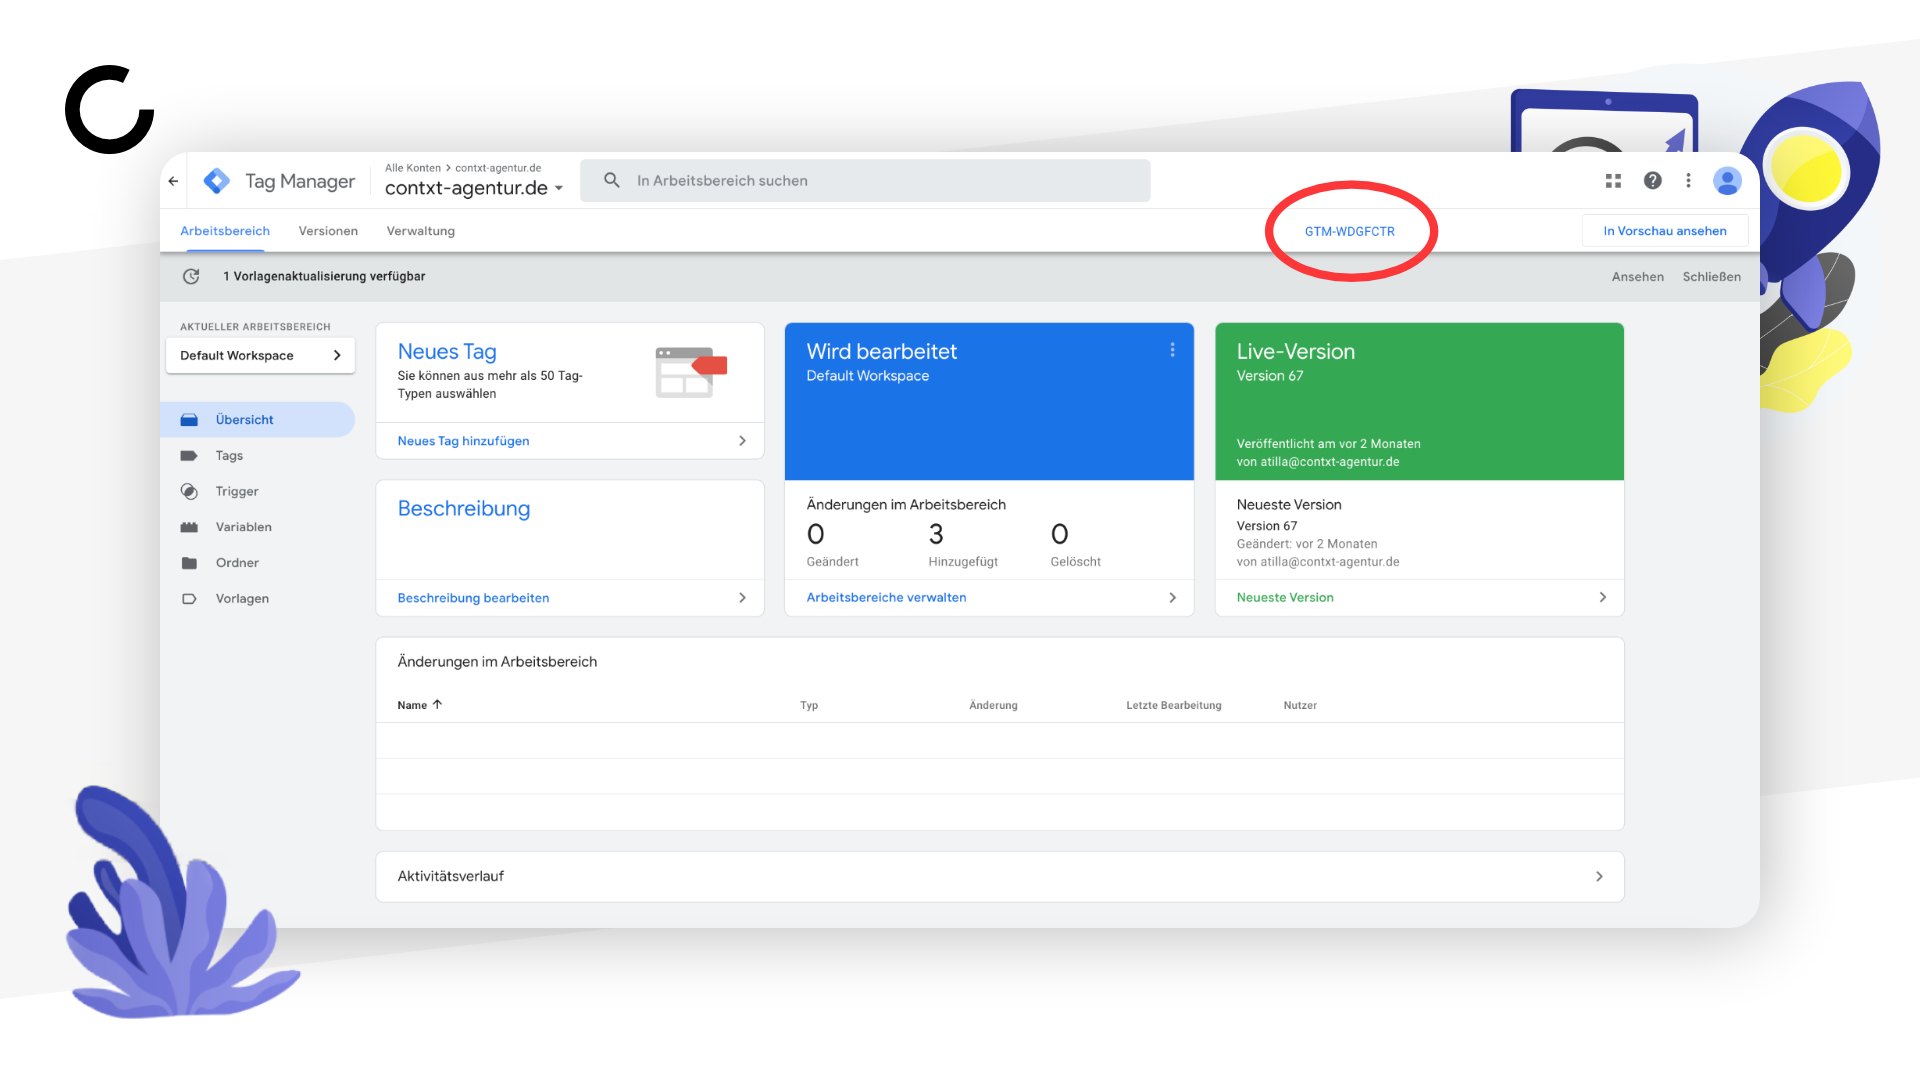Click the Alle Konten breadcrumb

pos(413,168)
